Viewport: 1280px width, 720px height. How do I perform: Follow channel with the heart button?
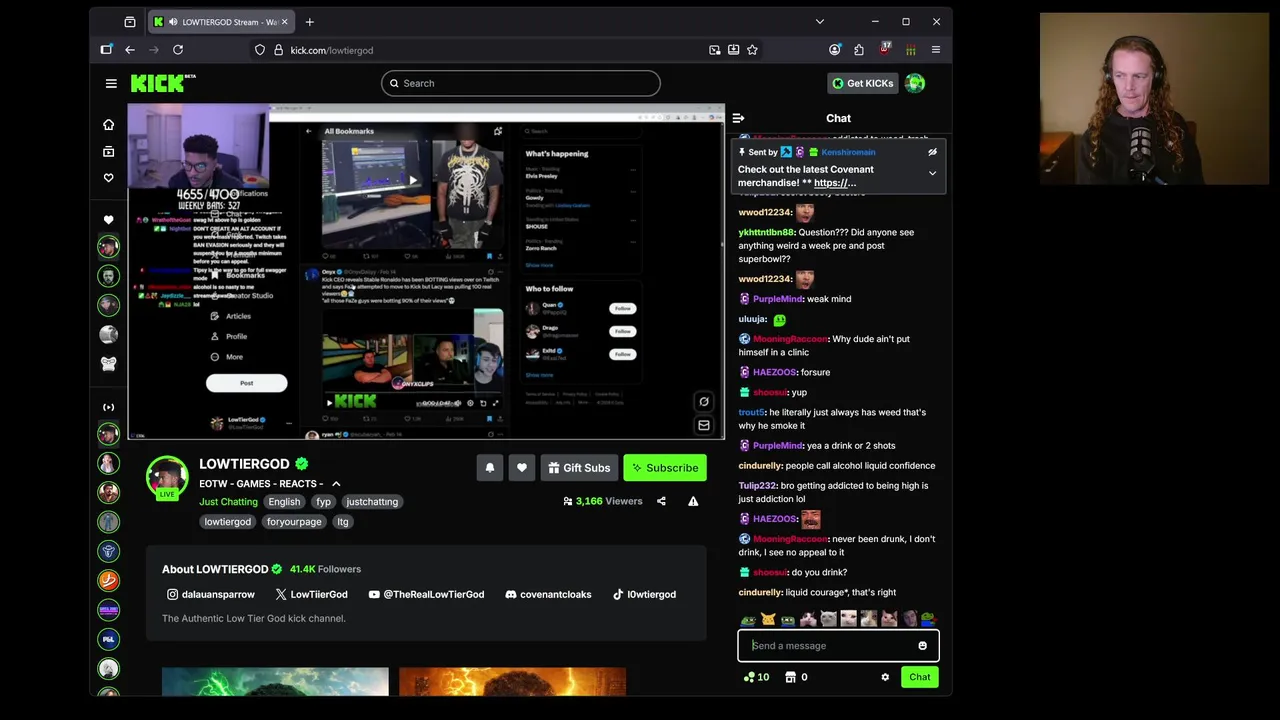(x=522, y=468)
